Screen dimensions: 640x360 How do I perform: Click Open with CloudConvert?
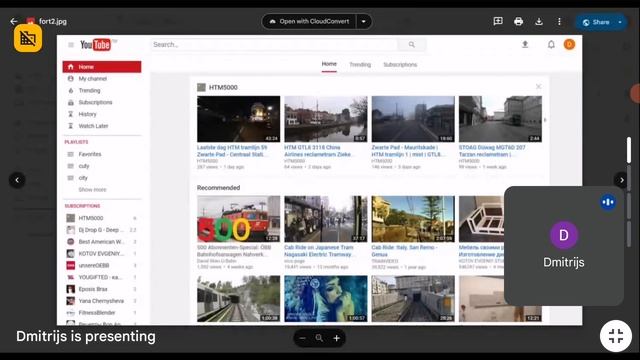pyautogui.click(x=309, y=21)
